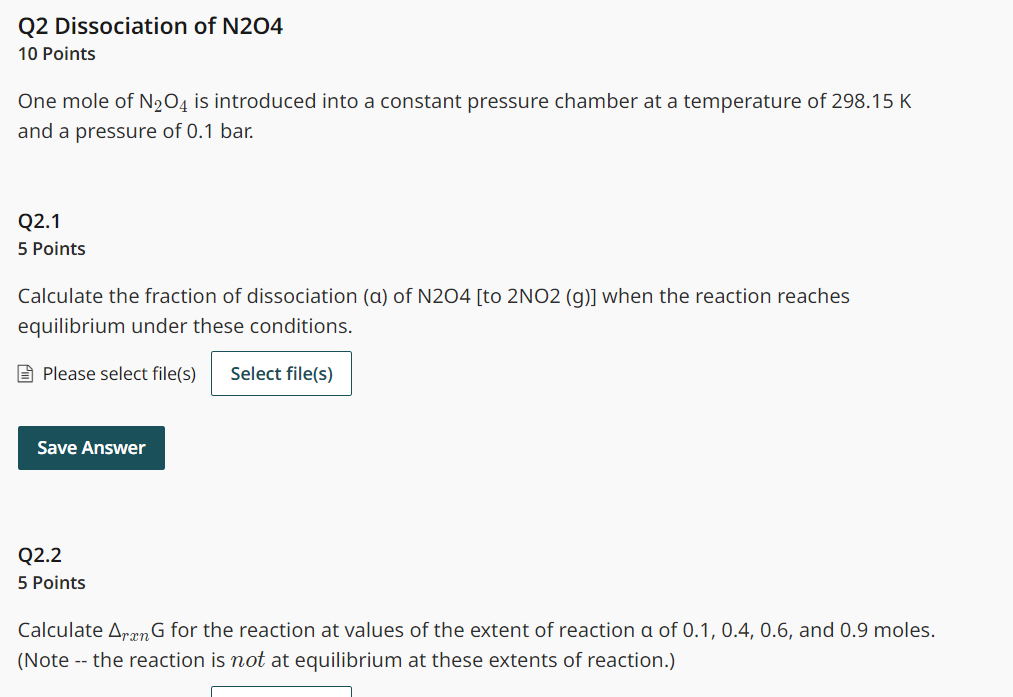Click the N₂O₄ formula in the intro paragraph
The width and height of the screenshot is (1013, 697).
pos(165,102)
